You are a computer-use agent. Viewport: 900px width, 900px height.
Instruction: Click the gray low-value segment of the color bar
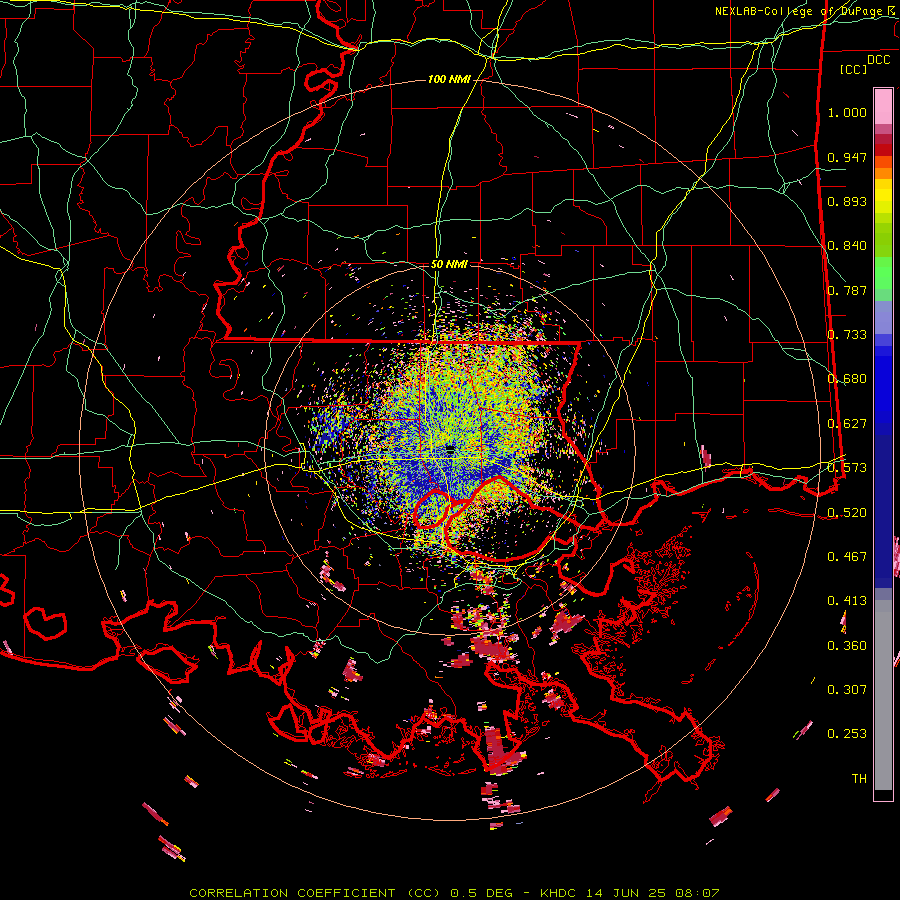pyautogui.click(x=883, y=695)
